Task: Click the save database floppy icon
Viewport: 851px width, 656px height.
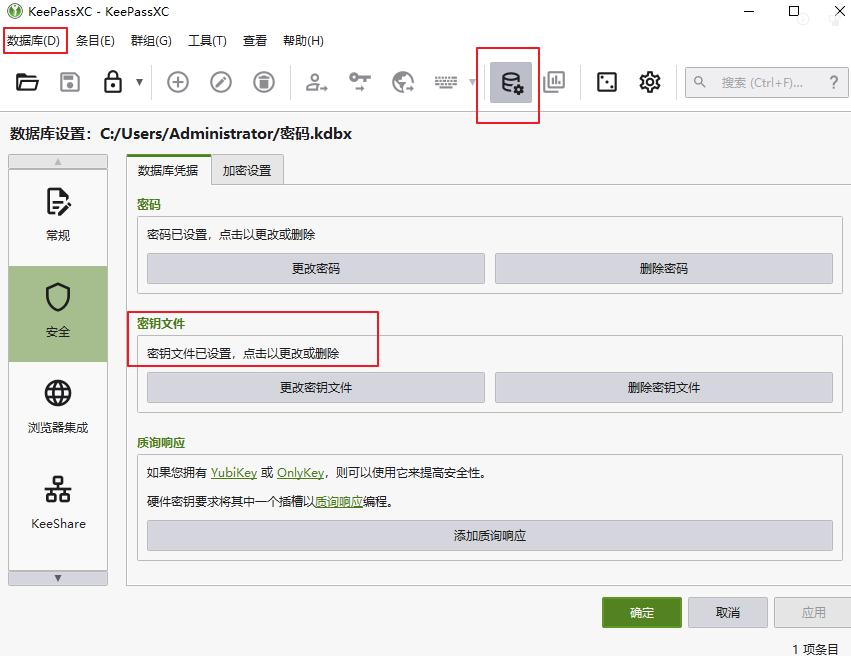Action: click(x=70, y=82)
